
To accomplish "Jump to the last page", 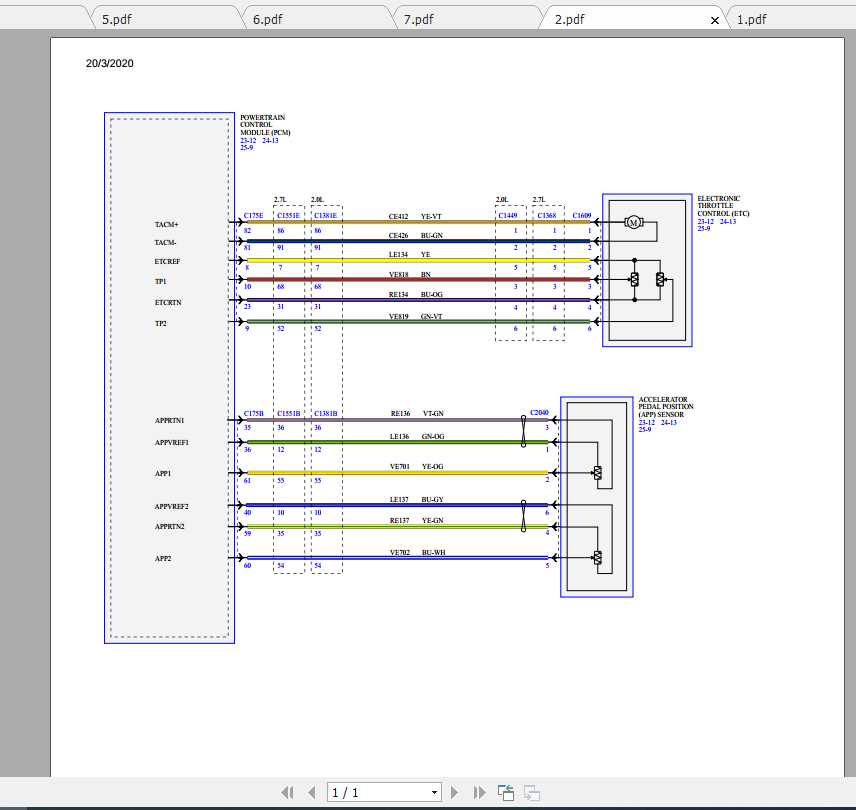I will [479, 793].
